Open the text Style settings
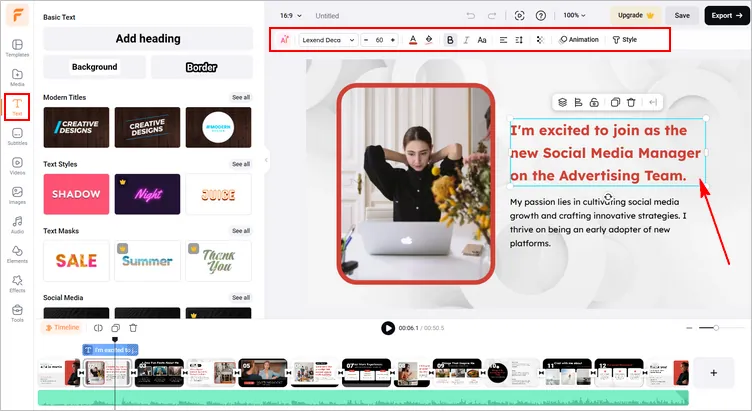 (x=624, y=40)
